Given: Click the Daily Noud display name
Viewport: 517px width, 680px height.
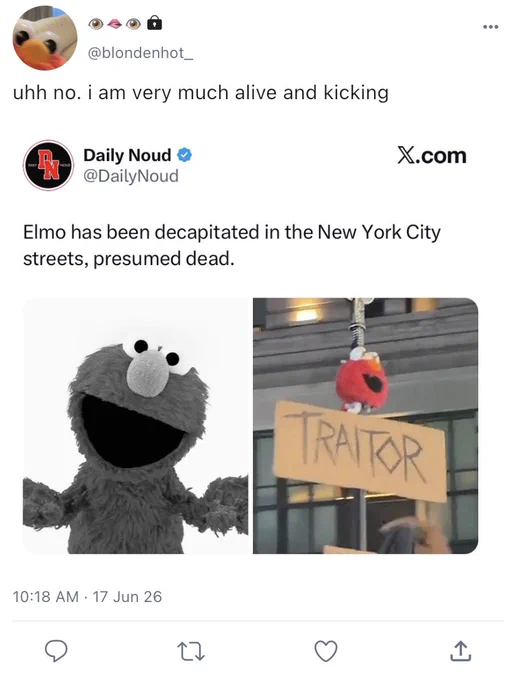Looking at the screenshot, I should [127, 155].
